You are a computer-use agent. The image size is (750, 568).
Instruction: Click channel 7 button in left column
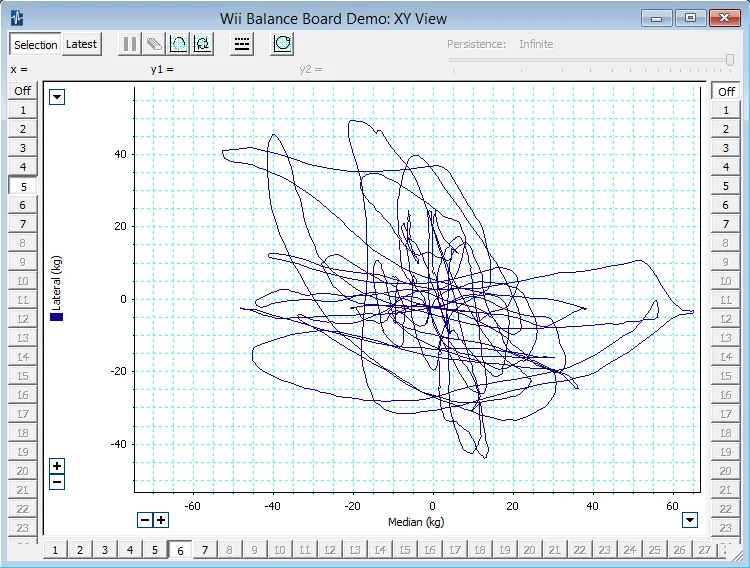pyautogui.click(x=22, y=224)
